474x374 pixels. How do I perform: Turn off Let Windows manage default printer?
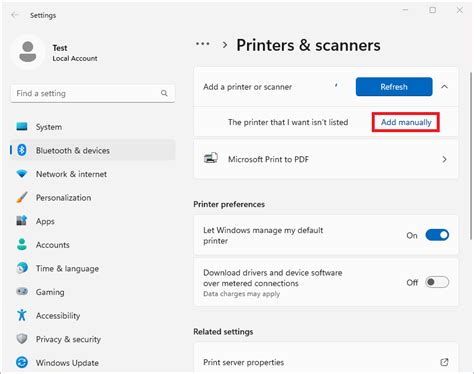point(437,235)
